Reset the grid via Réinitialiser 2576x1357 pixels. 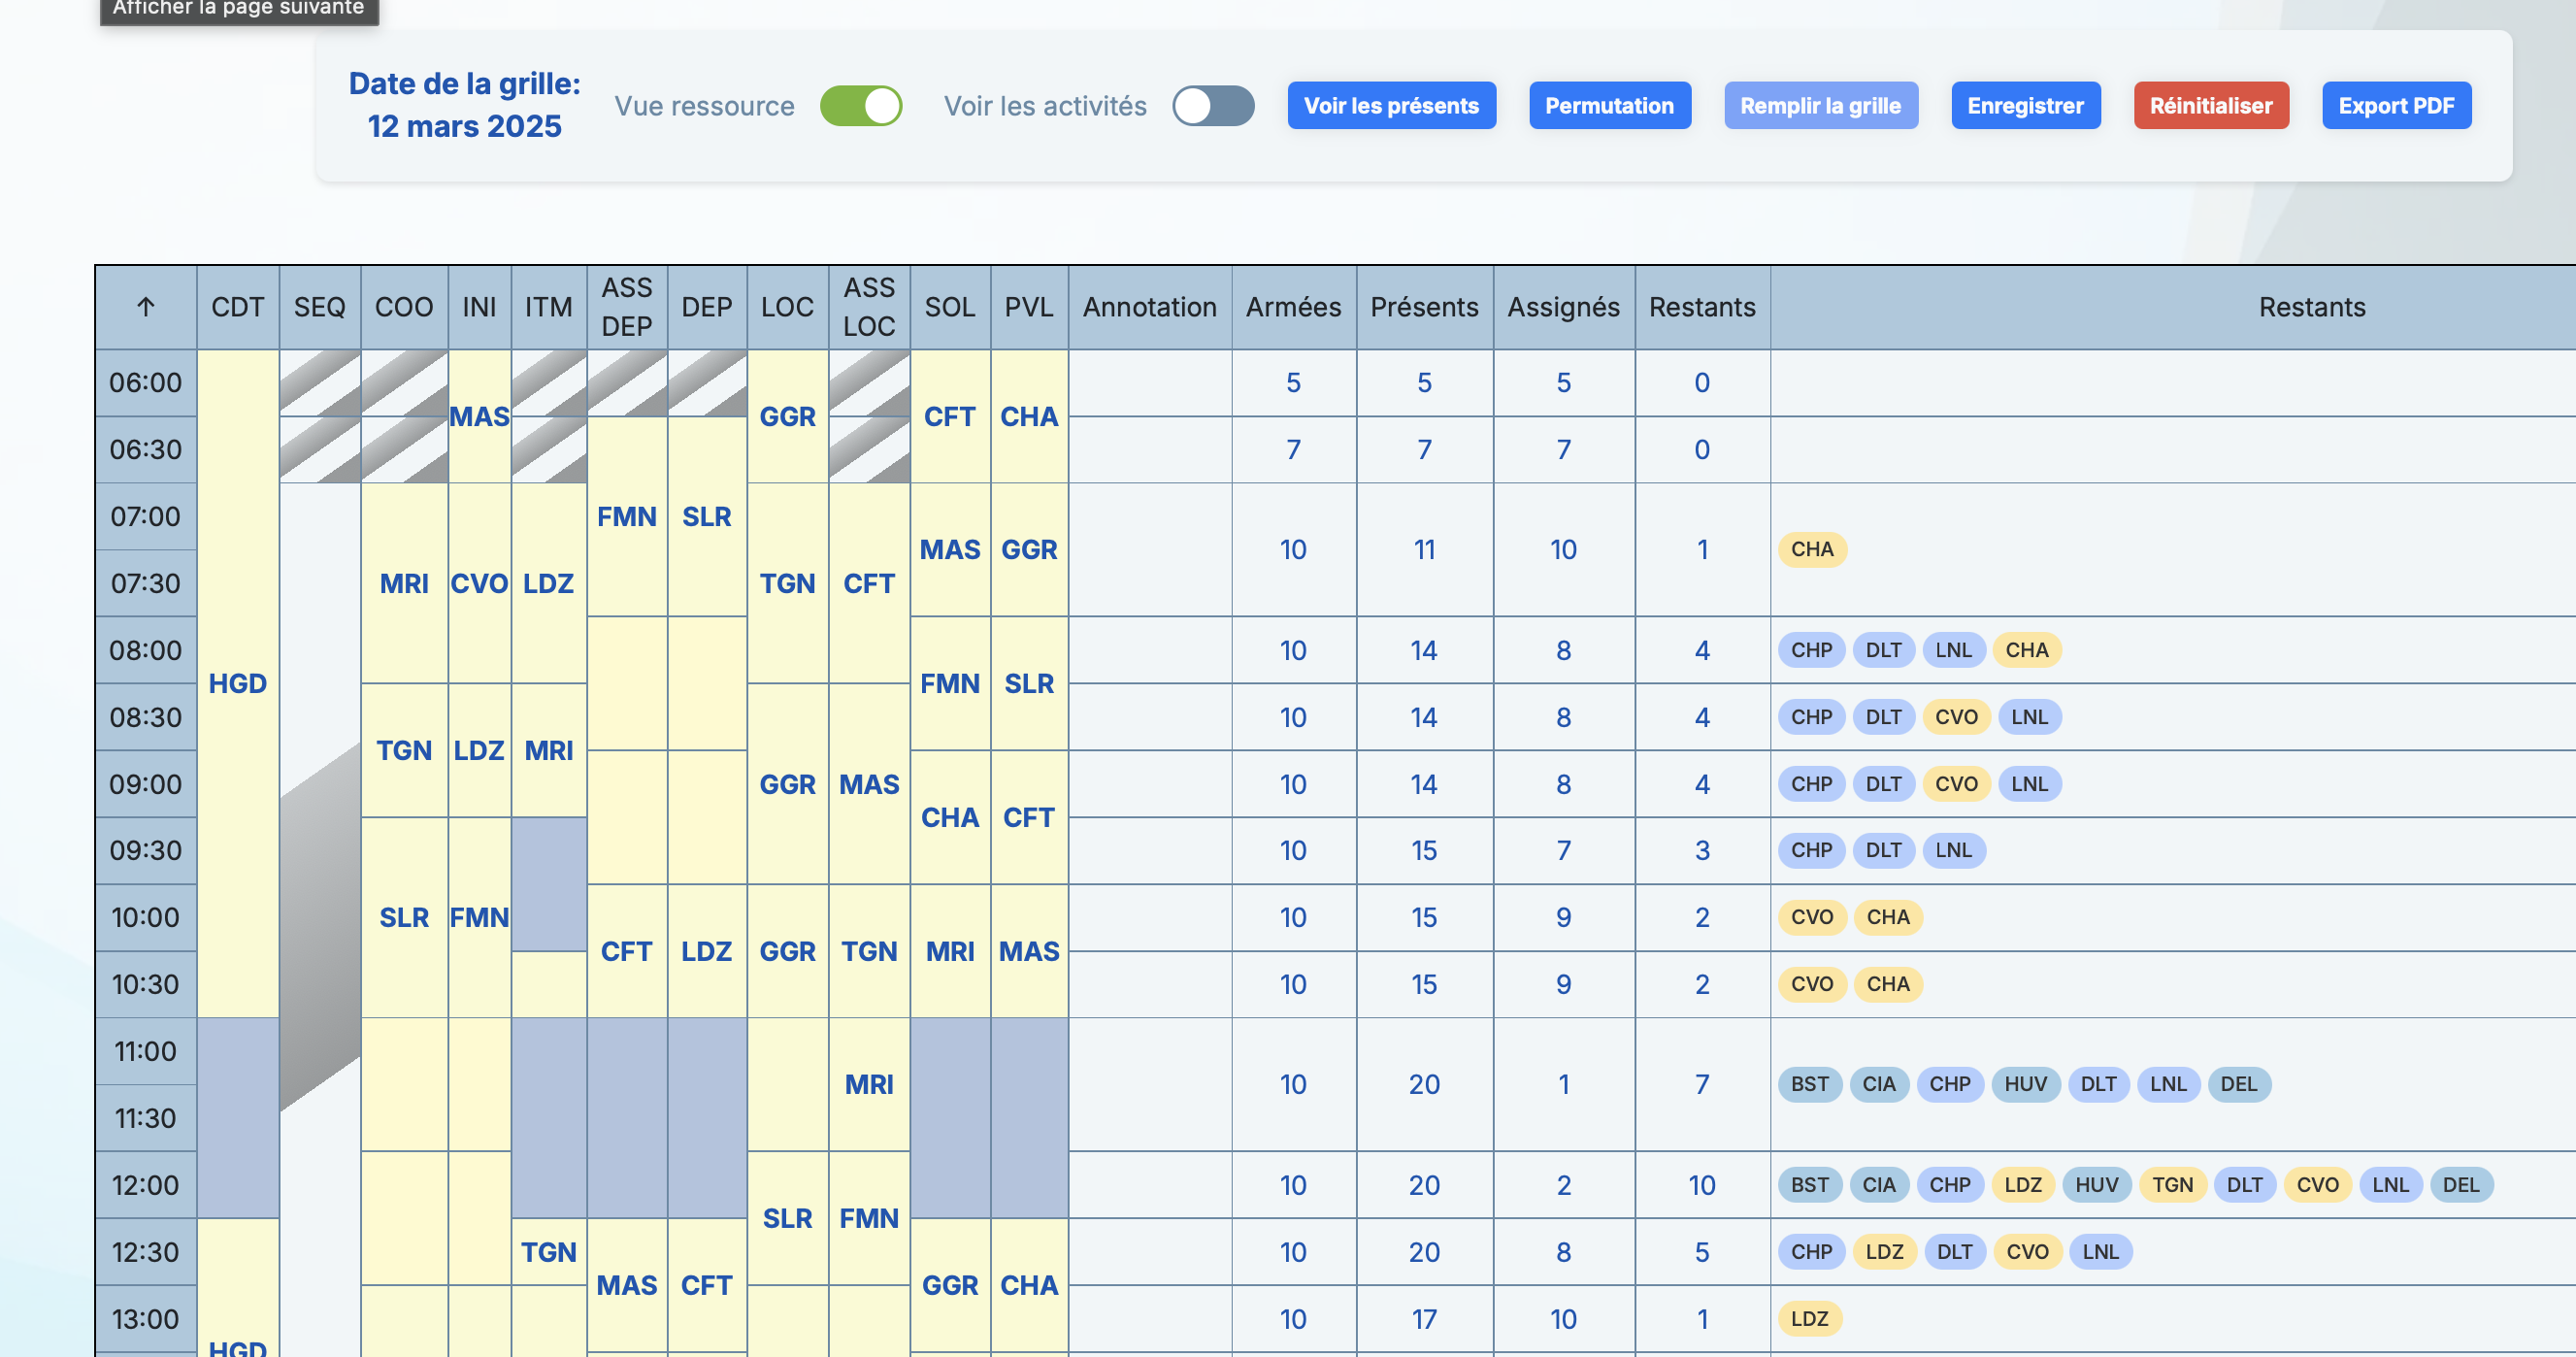click(2211, 105)
